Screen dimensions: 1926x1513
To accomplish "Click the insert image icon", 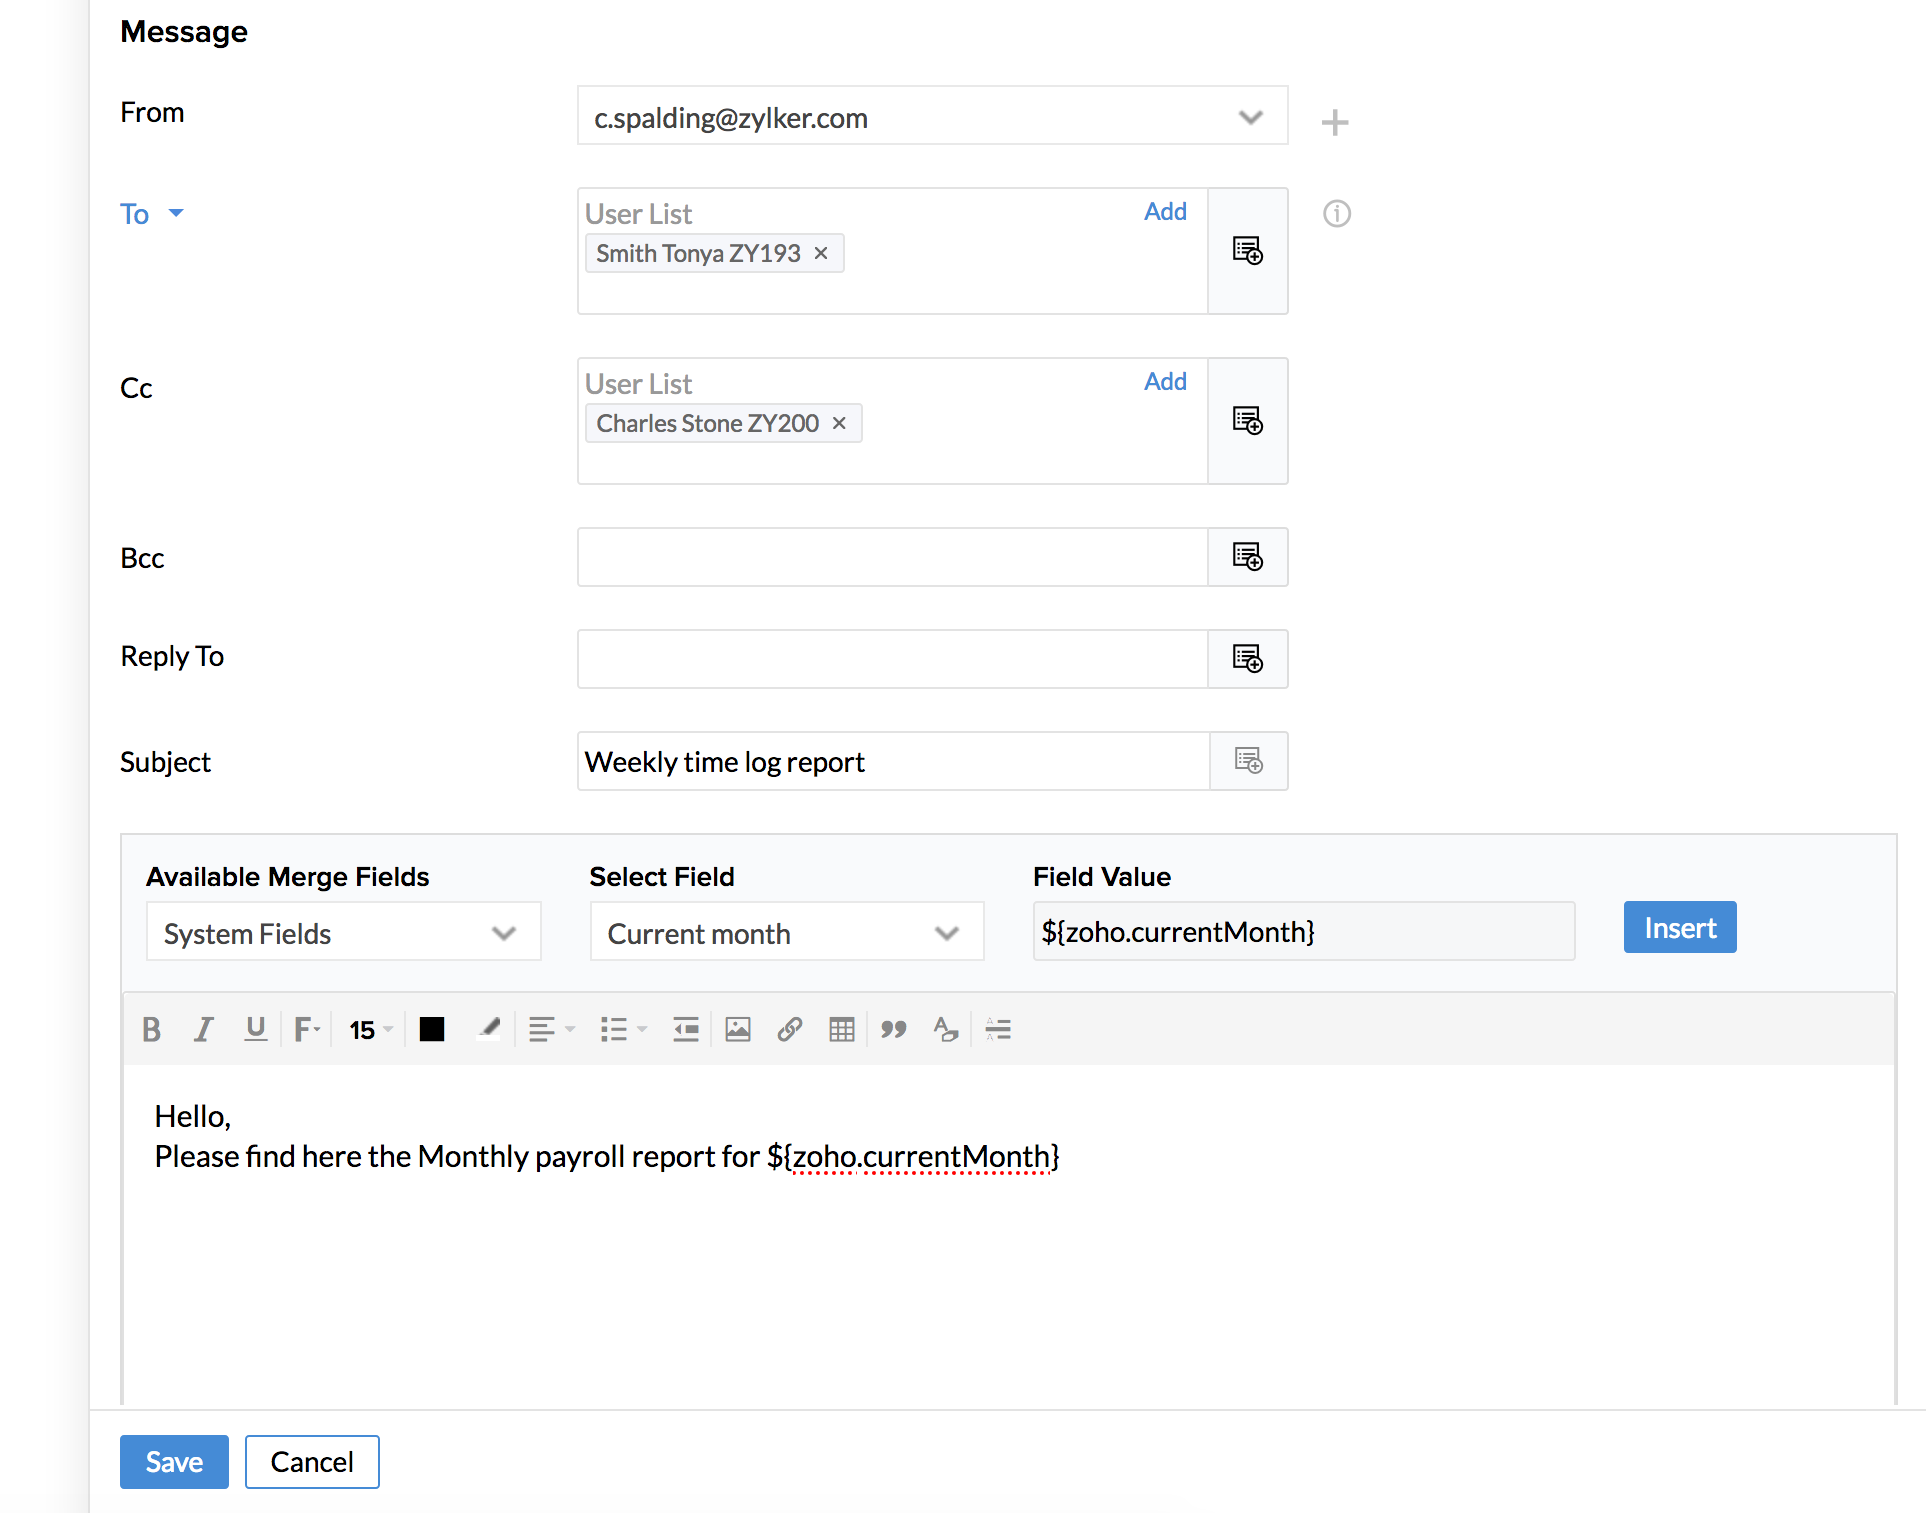I will point(738,1029).
